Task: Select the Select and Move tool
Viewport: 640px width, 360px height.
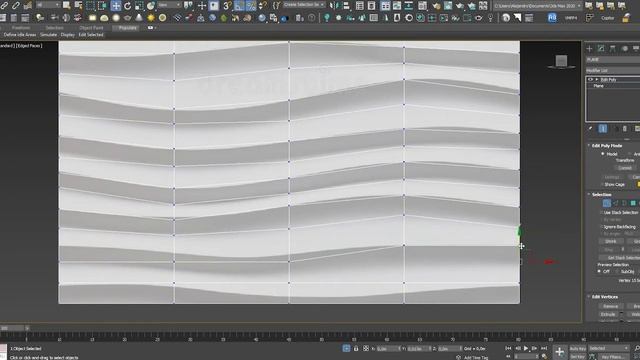Action: (116, 6)
